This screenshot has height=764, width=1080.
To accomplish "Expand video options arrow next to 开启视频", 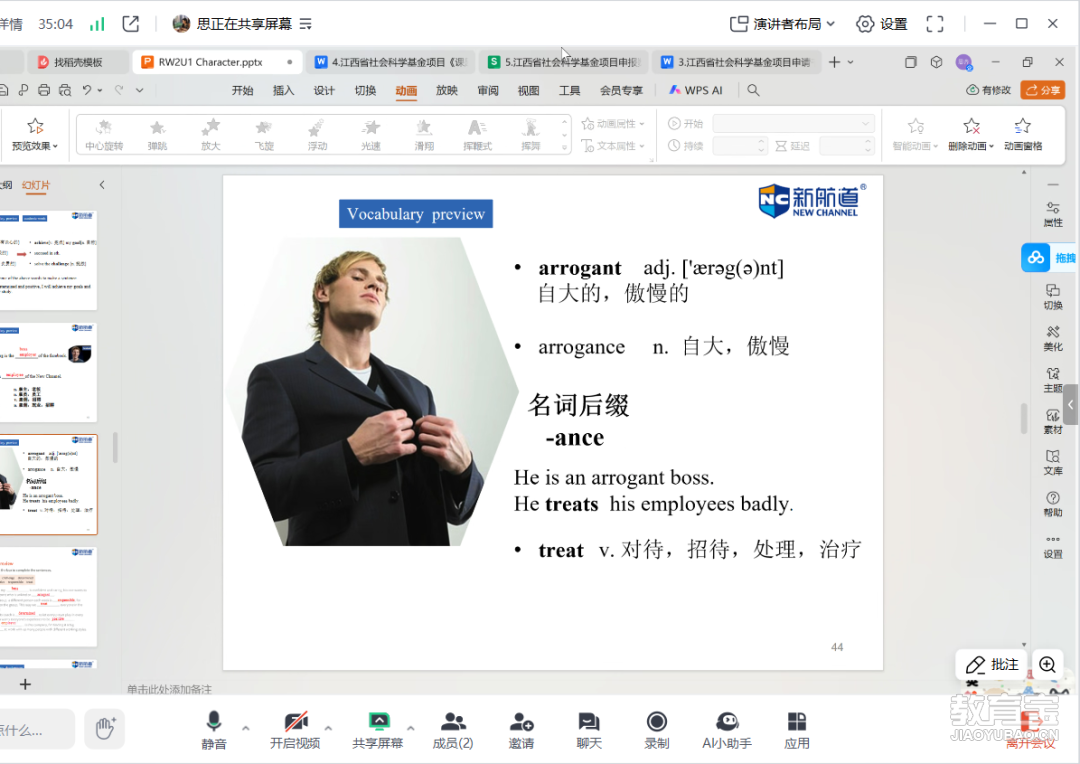I will click(328, 727).
